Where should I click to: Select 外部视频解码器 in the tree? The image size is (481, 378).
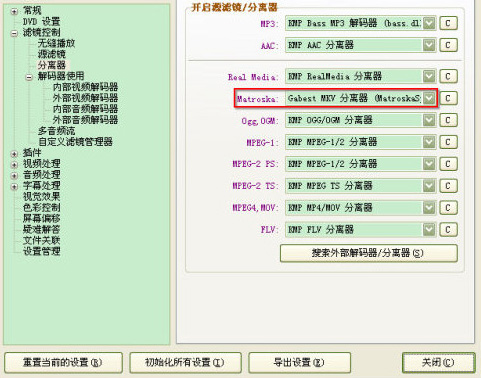tap(85, 98)
